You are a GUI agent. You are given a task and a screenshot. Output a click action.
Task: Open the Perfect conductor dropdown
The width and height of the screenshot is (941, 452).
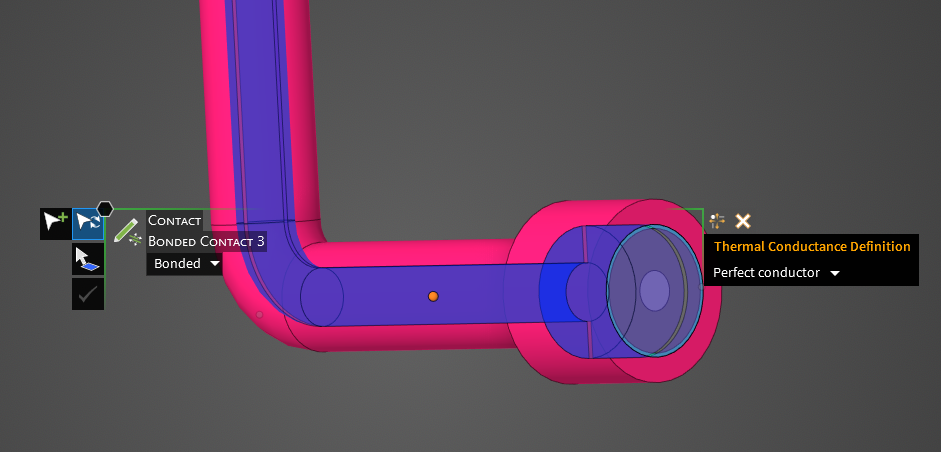(776, 273)
